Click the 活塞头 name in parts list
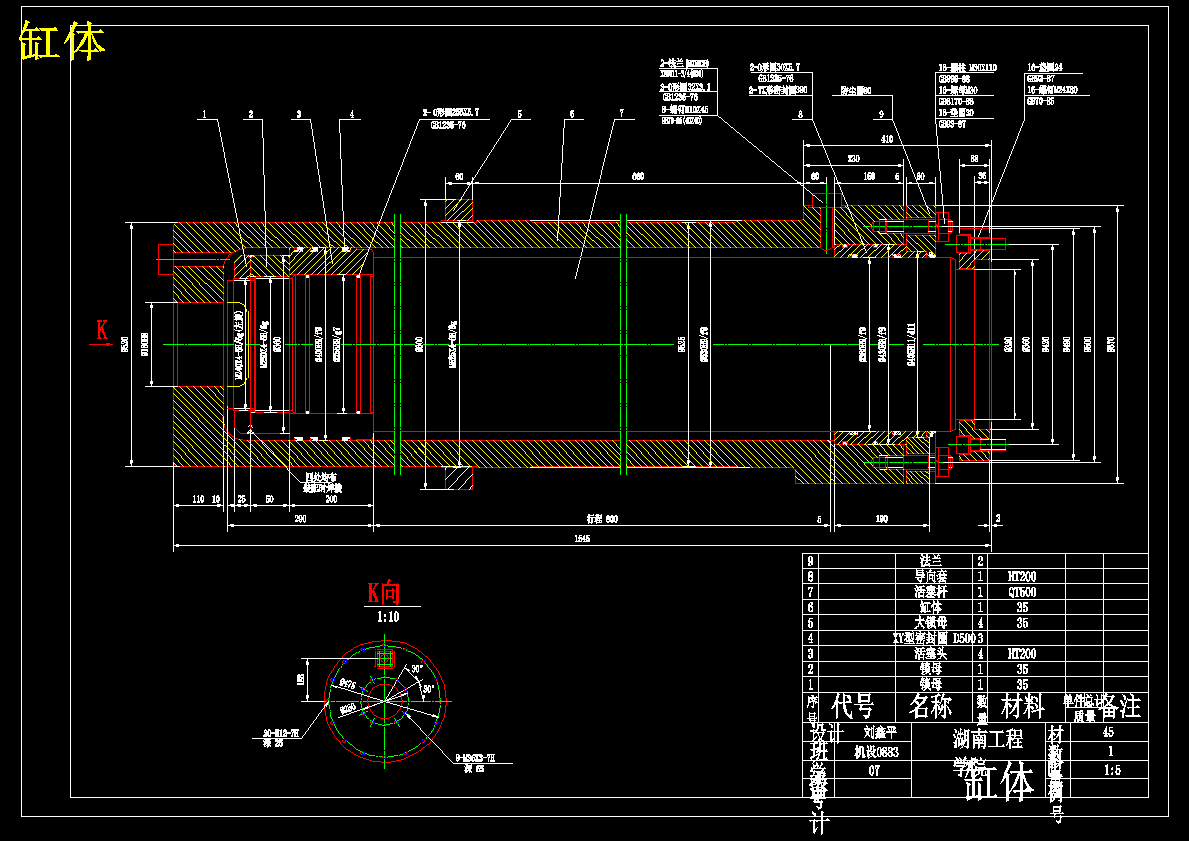1189x841 pixels. coord(930,654)
